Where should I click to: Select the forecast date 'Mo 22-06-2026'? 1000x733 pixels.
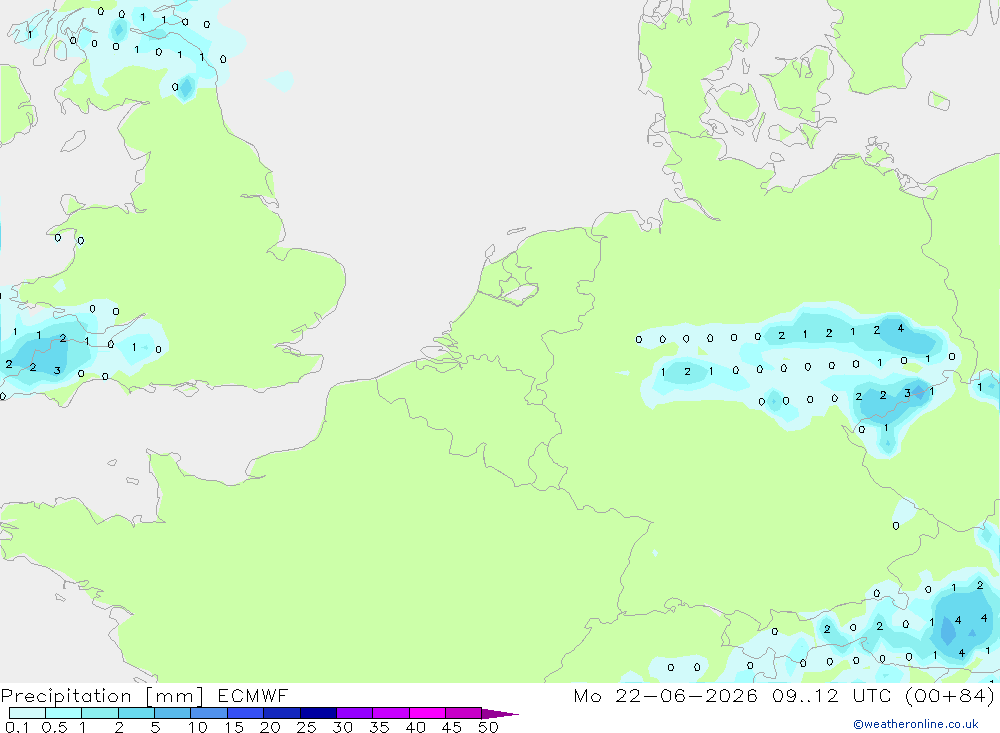[666, 695]
